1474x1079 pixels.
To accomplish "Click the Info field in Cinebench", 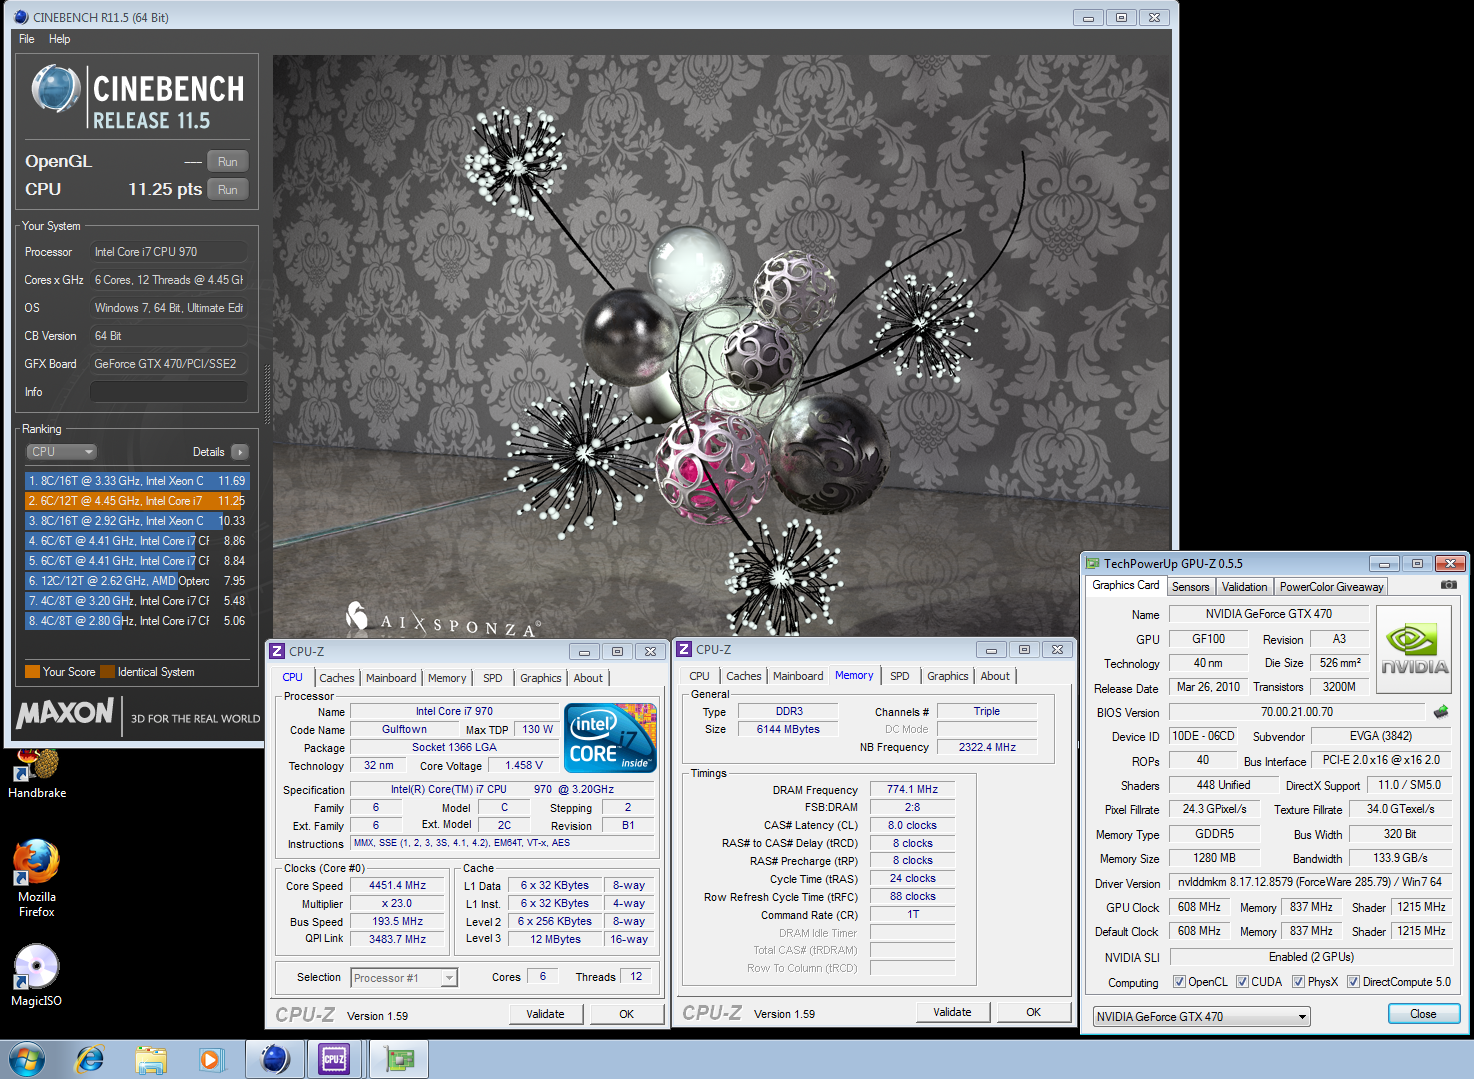I will (x=168, y=392).
